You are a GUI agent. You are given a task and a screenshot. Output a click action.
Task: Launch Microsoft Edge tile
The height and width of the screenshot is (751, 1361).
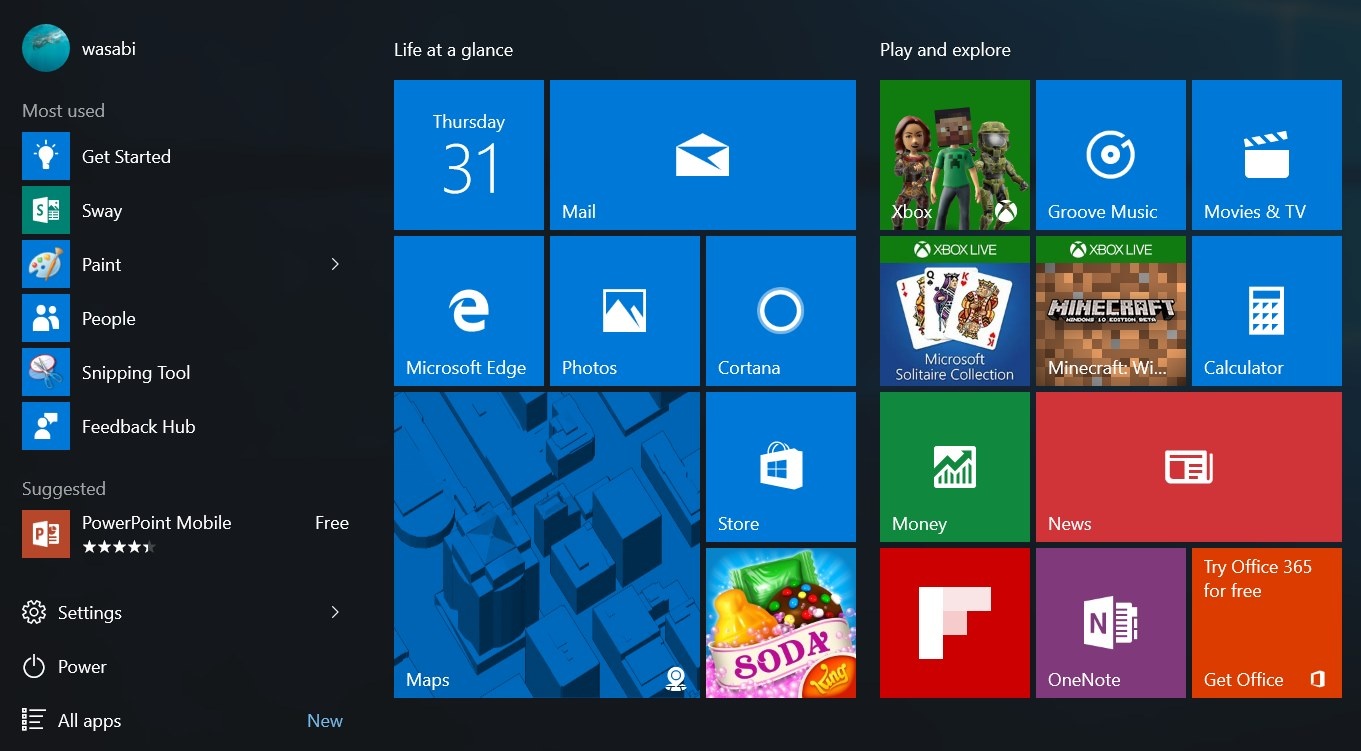click(469, 311)
